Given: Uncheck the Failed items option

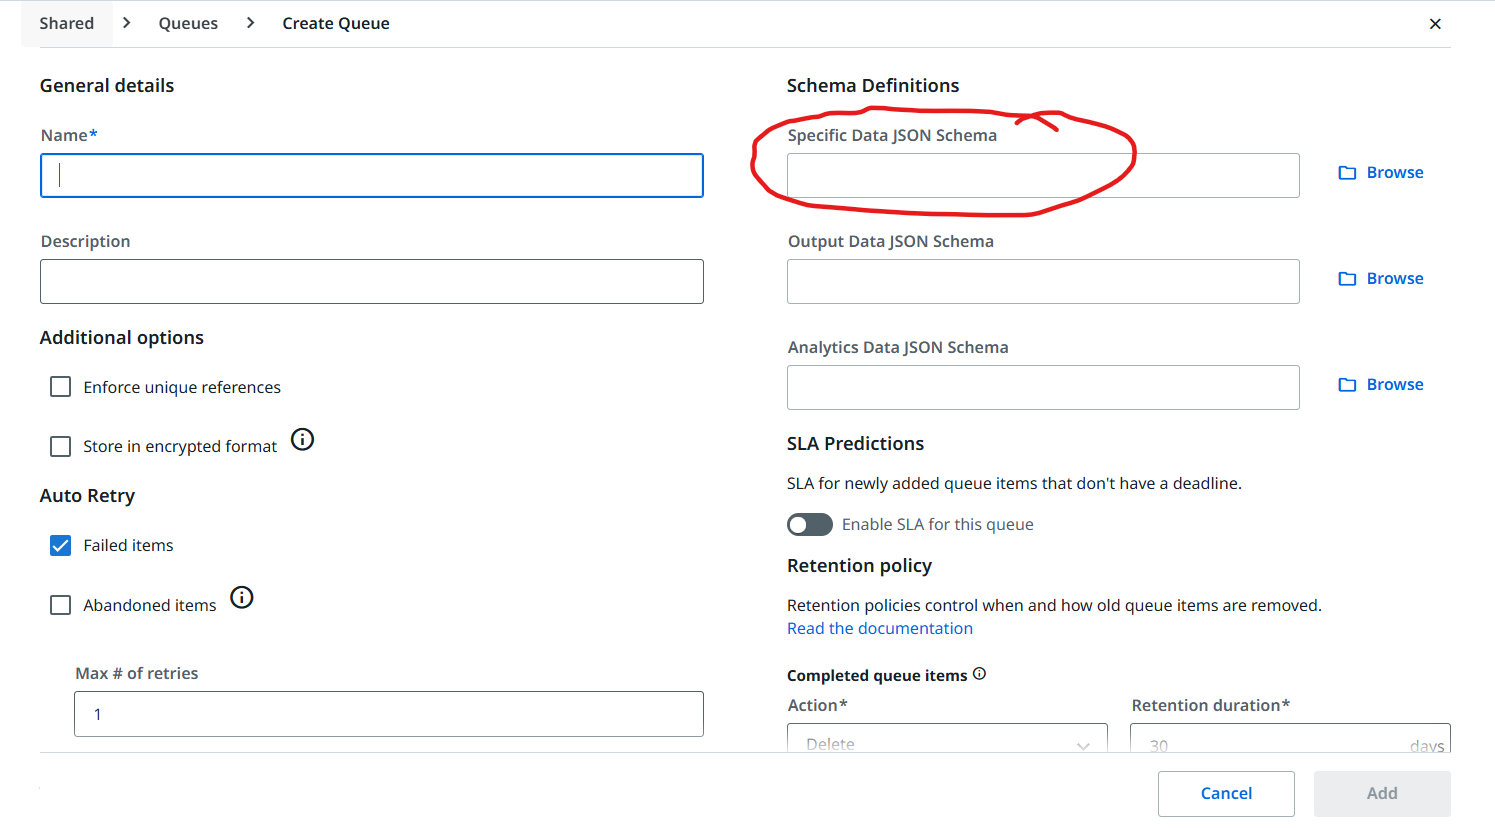Looking at the screenshot, I should click(x=60, y=545).
